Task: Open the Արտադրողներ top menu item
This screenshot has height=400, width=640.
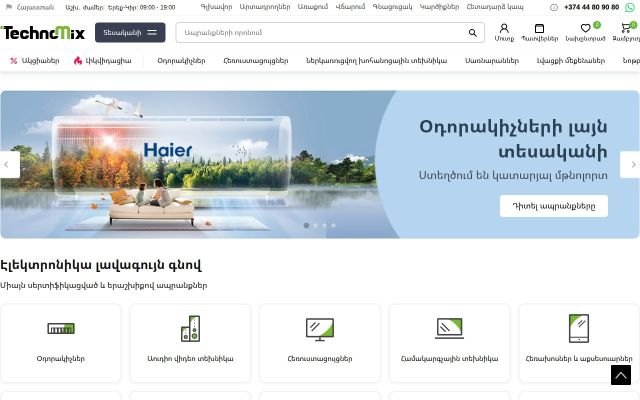Action: coord(264,7)
